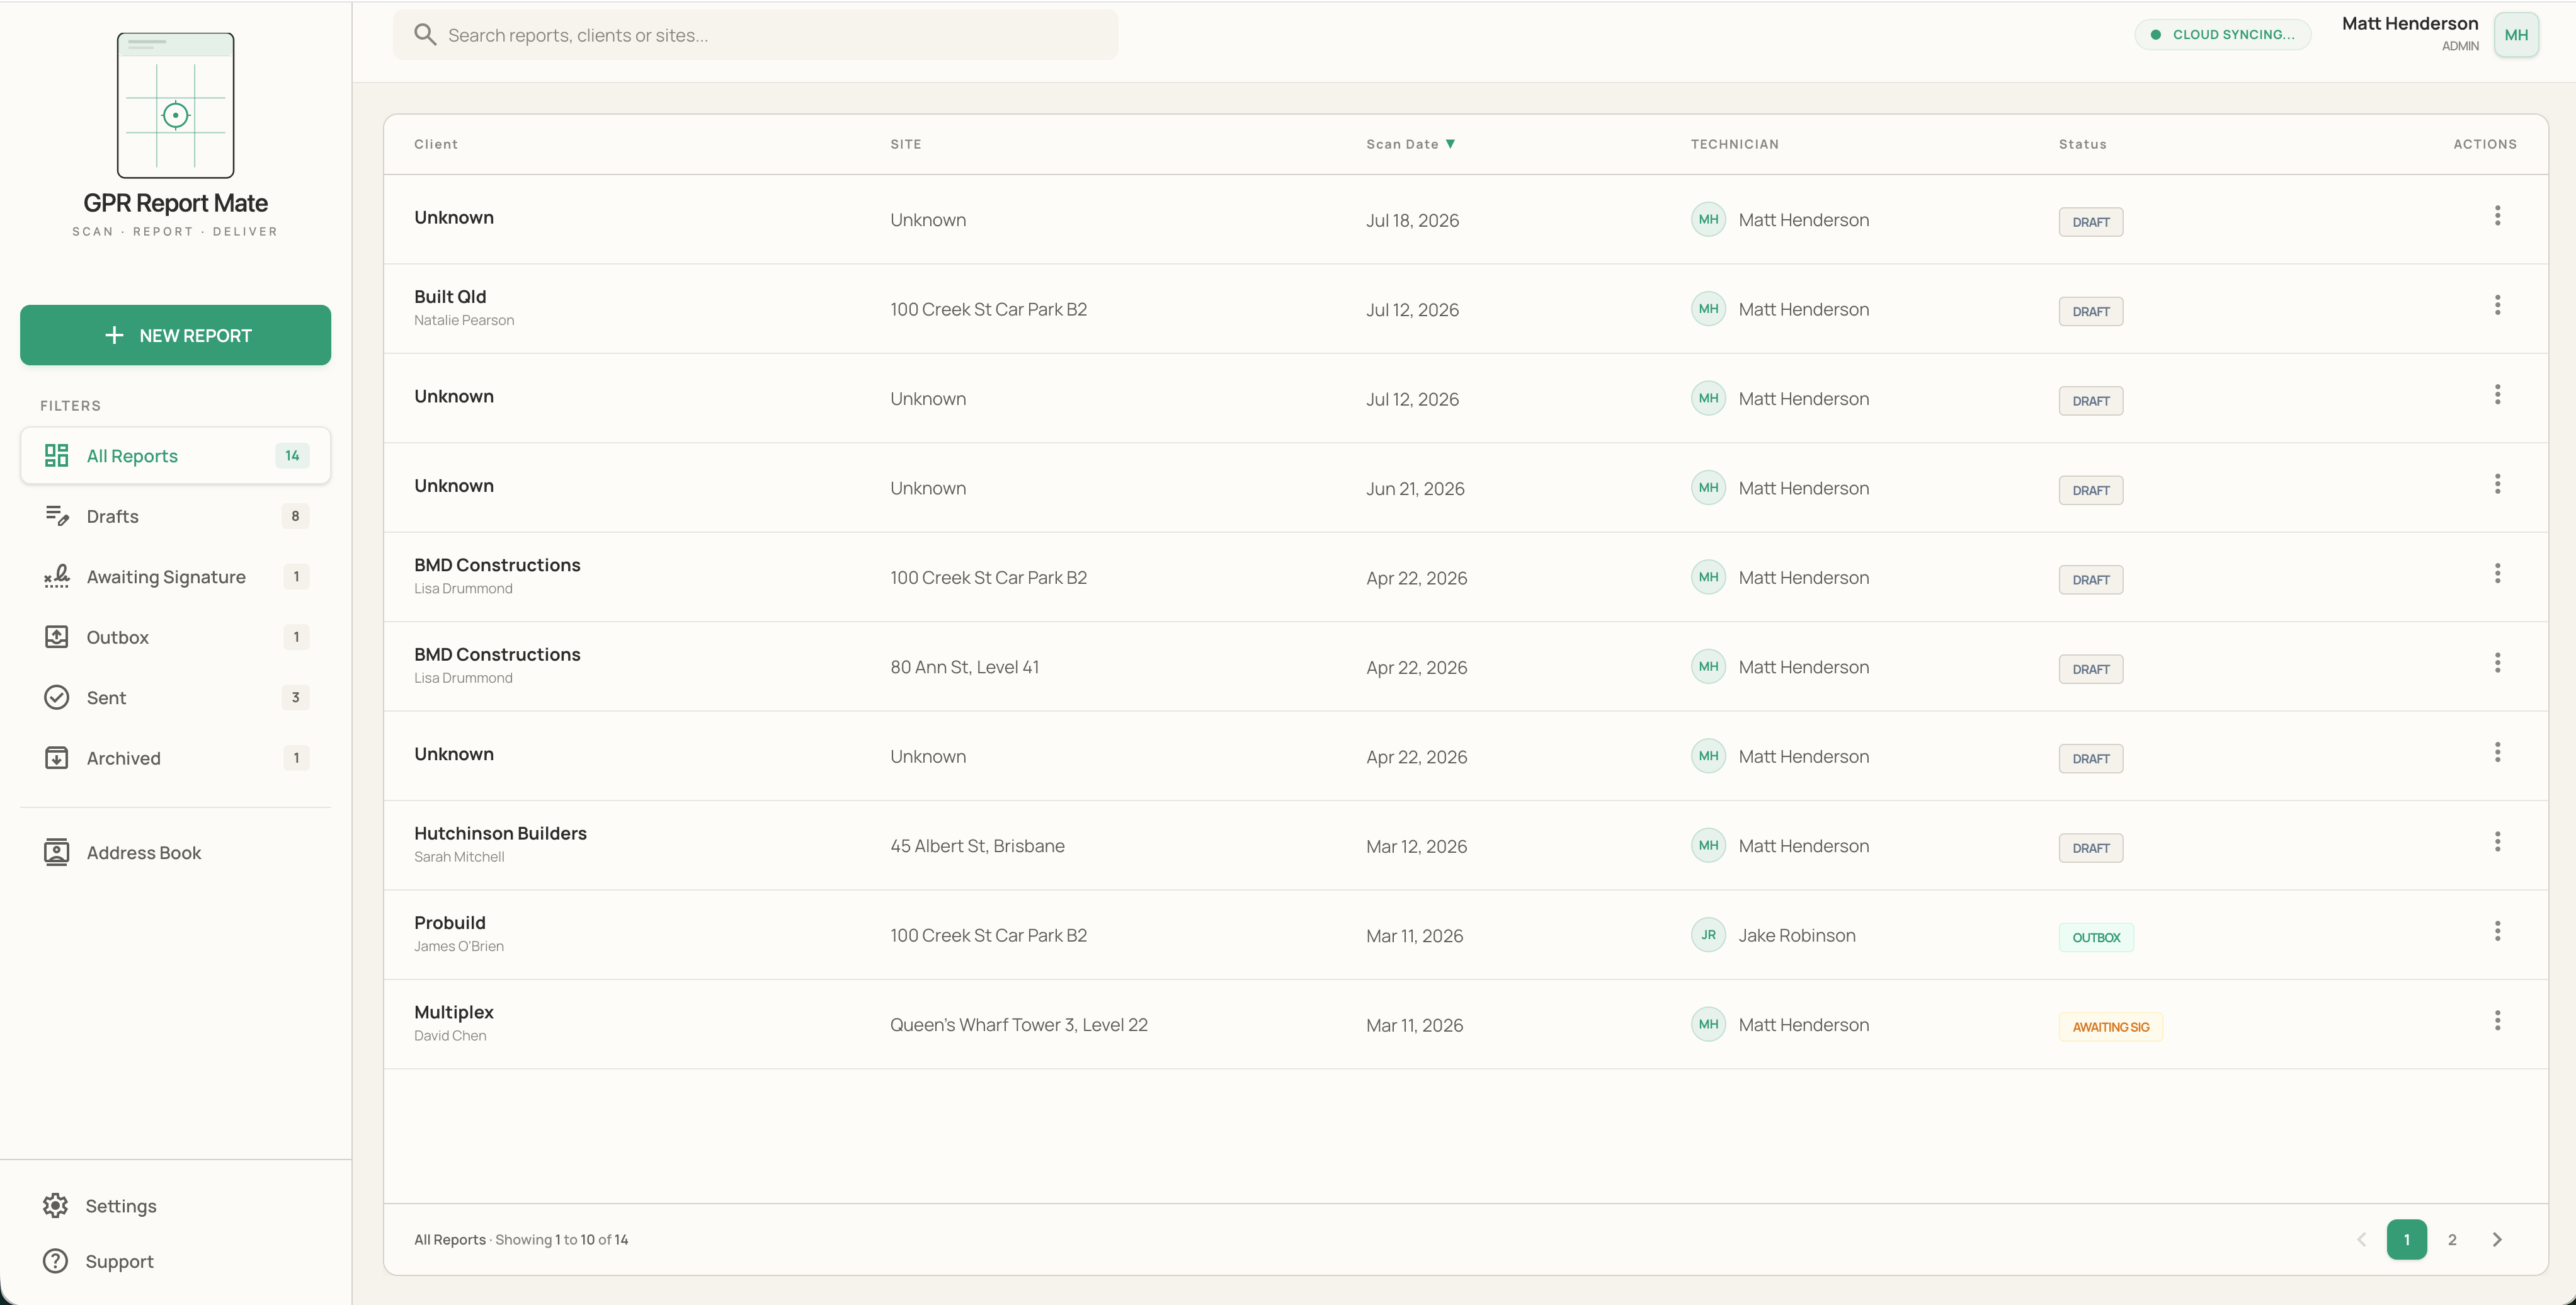Select the Drafts filter

pos(175,516)
